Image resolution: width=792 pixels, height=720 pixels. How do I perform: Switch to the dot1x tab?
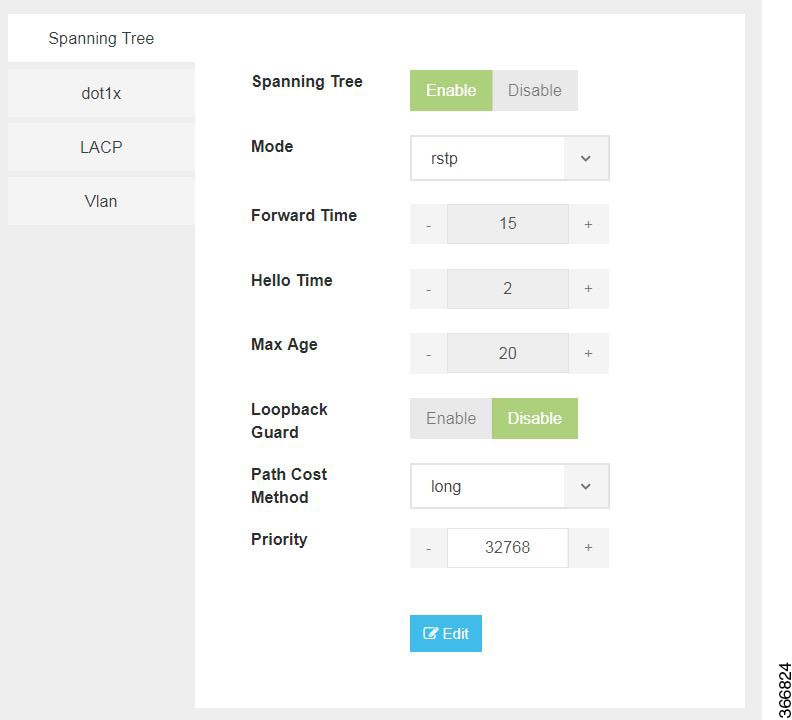101,93
